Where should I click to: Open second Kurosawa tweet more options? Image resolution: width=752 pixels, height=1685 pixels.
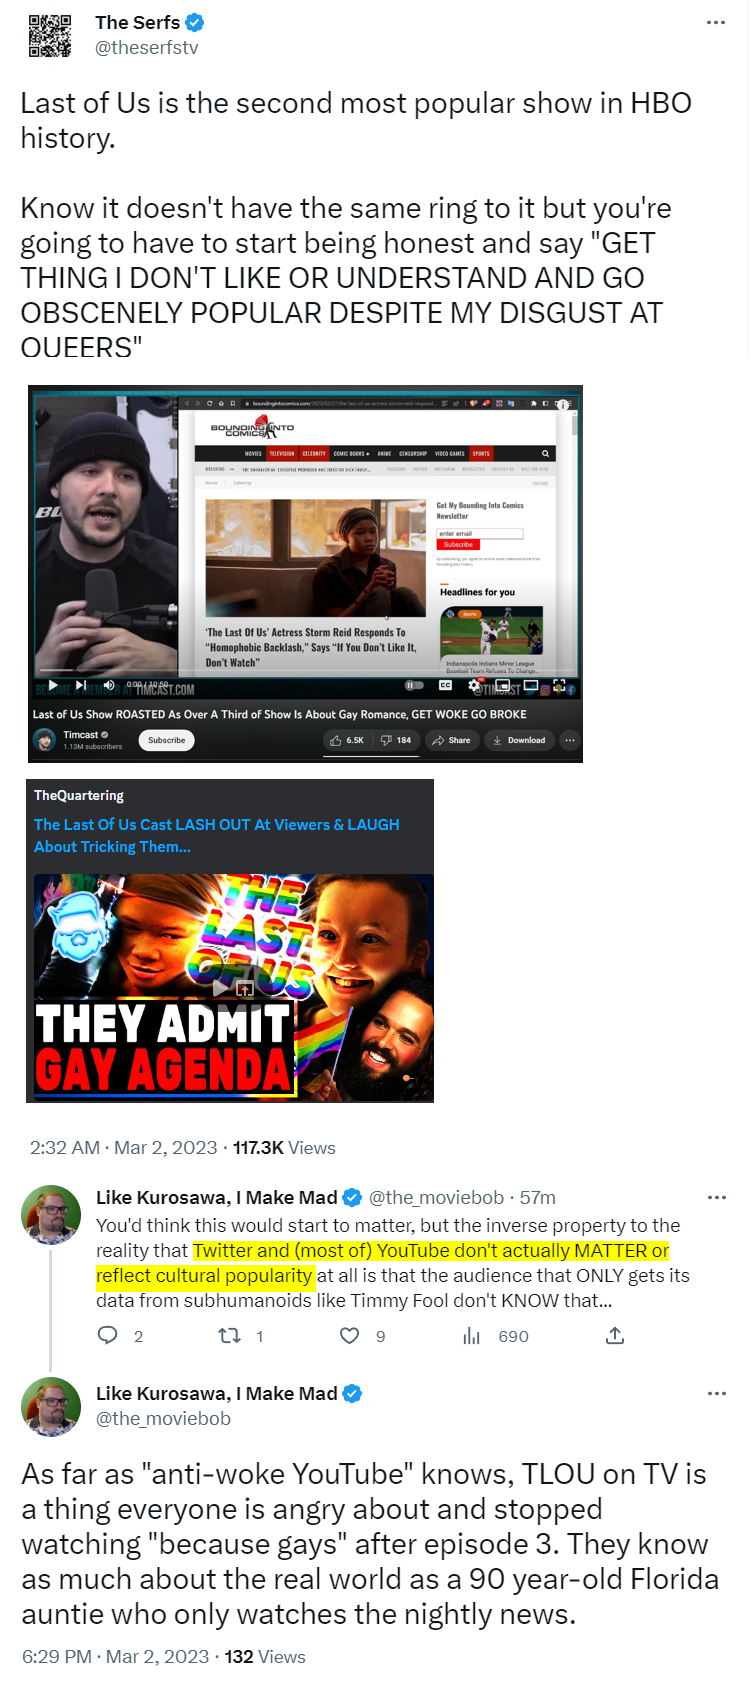pos(716,1393)
